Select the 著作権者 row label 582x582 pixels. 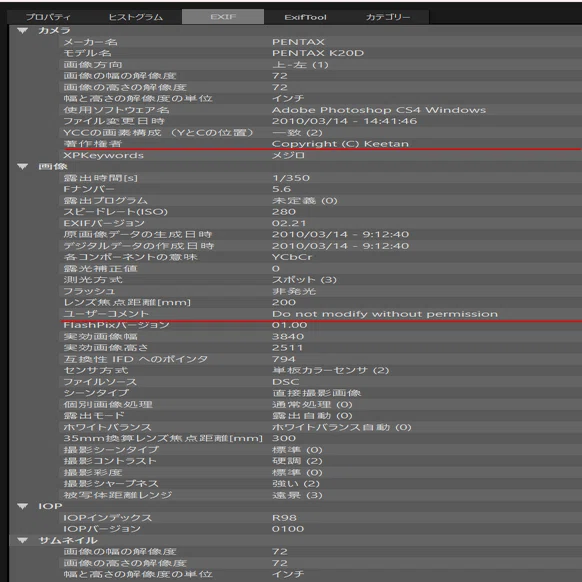[x=92, y=144]
